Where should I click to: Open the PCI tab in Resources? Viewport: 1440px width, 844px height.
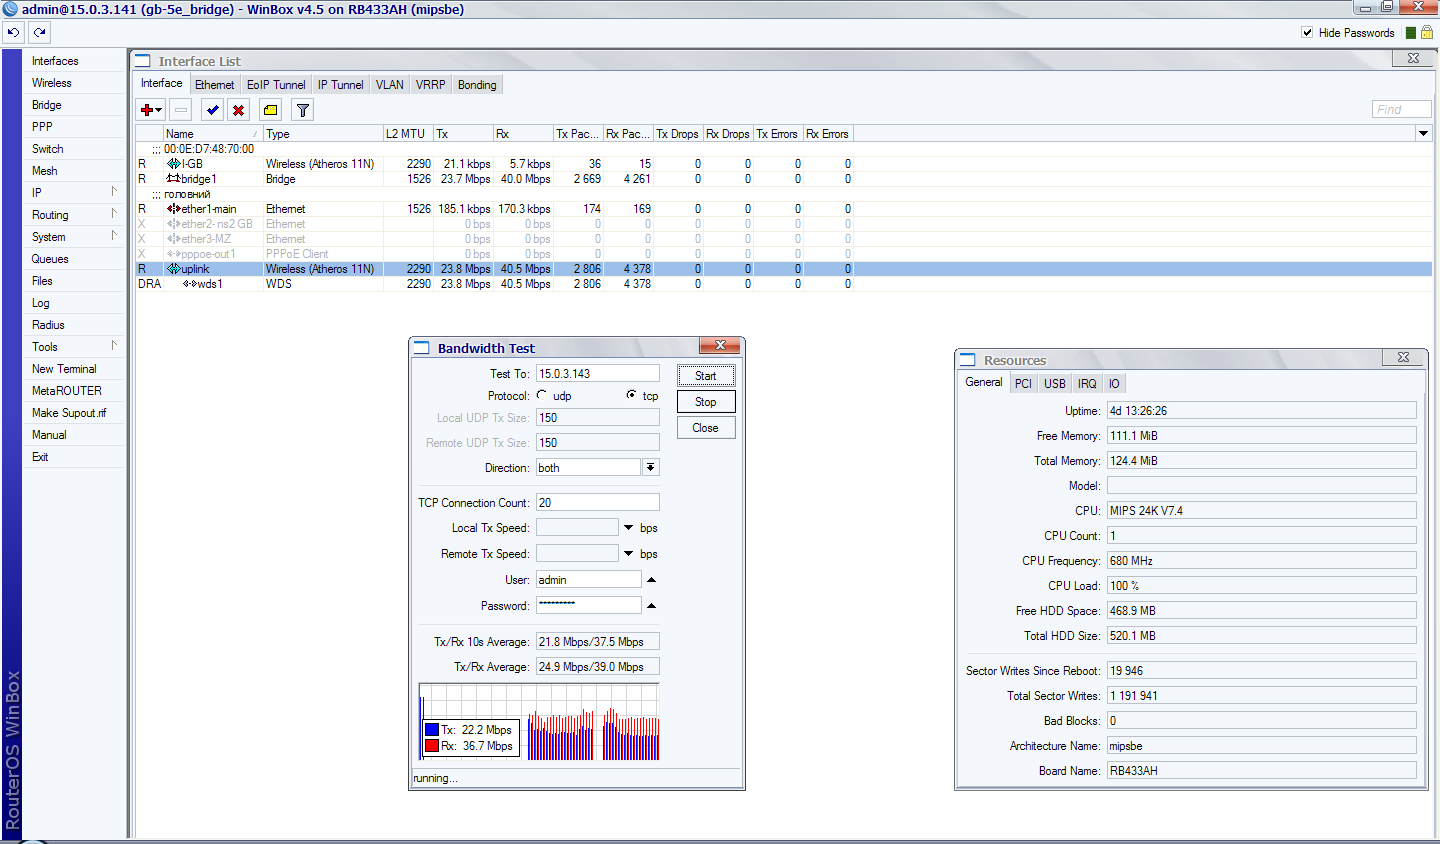(1023, 384)
